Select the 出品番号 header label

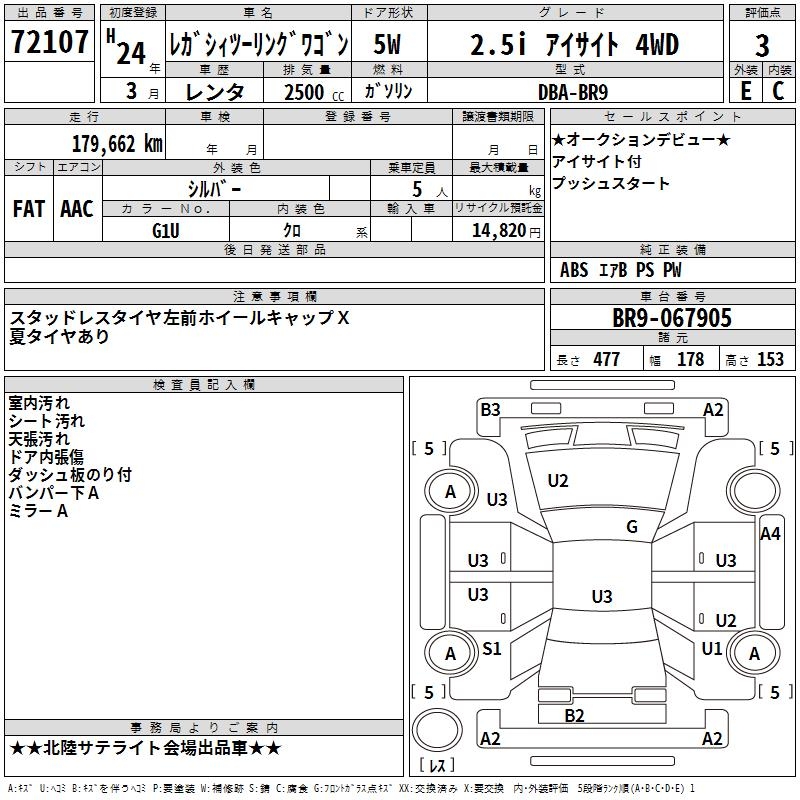tap(49, 13)
